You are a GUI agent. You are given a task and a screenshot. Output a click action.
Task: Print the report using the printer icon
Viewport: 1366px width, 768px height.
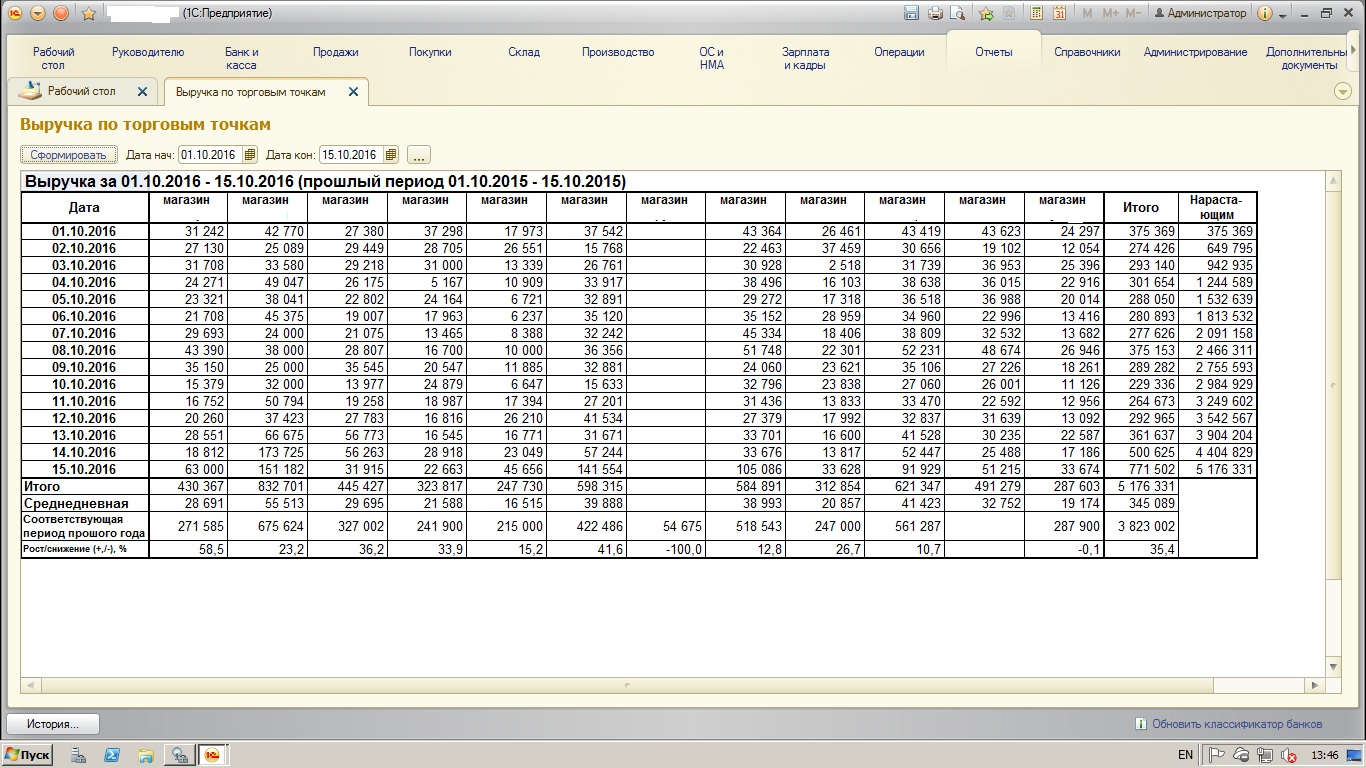[x=935, y=13]
